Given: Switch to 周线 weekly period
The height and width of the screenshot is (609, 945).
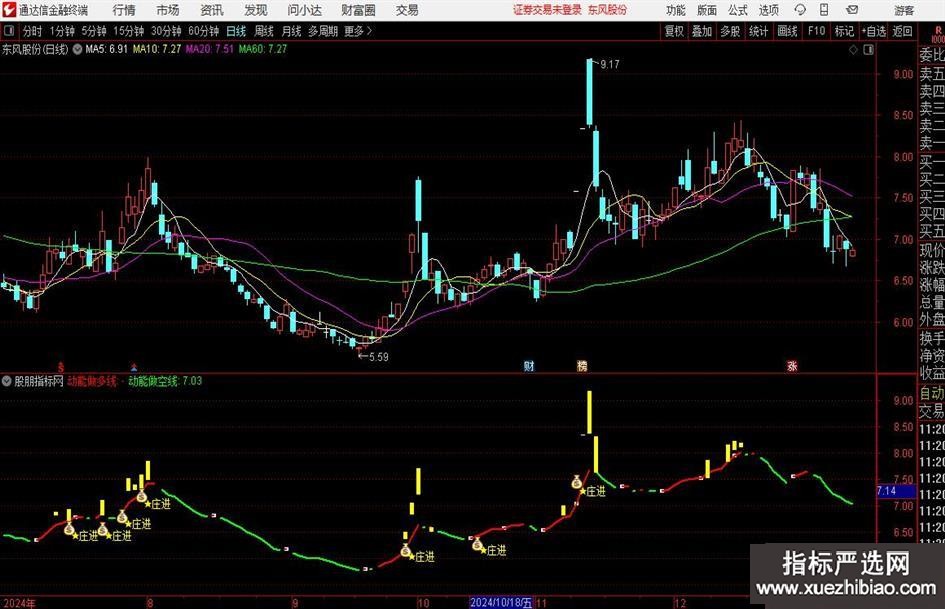Looking at the screenshot, I should click(x=264, y=31).
